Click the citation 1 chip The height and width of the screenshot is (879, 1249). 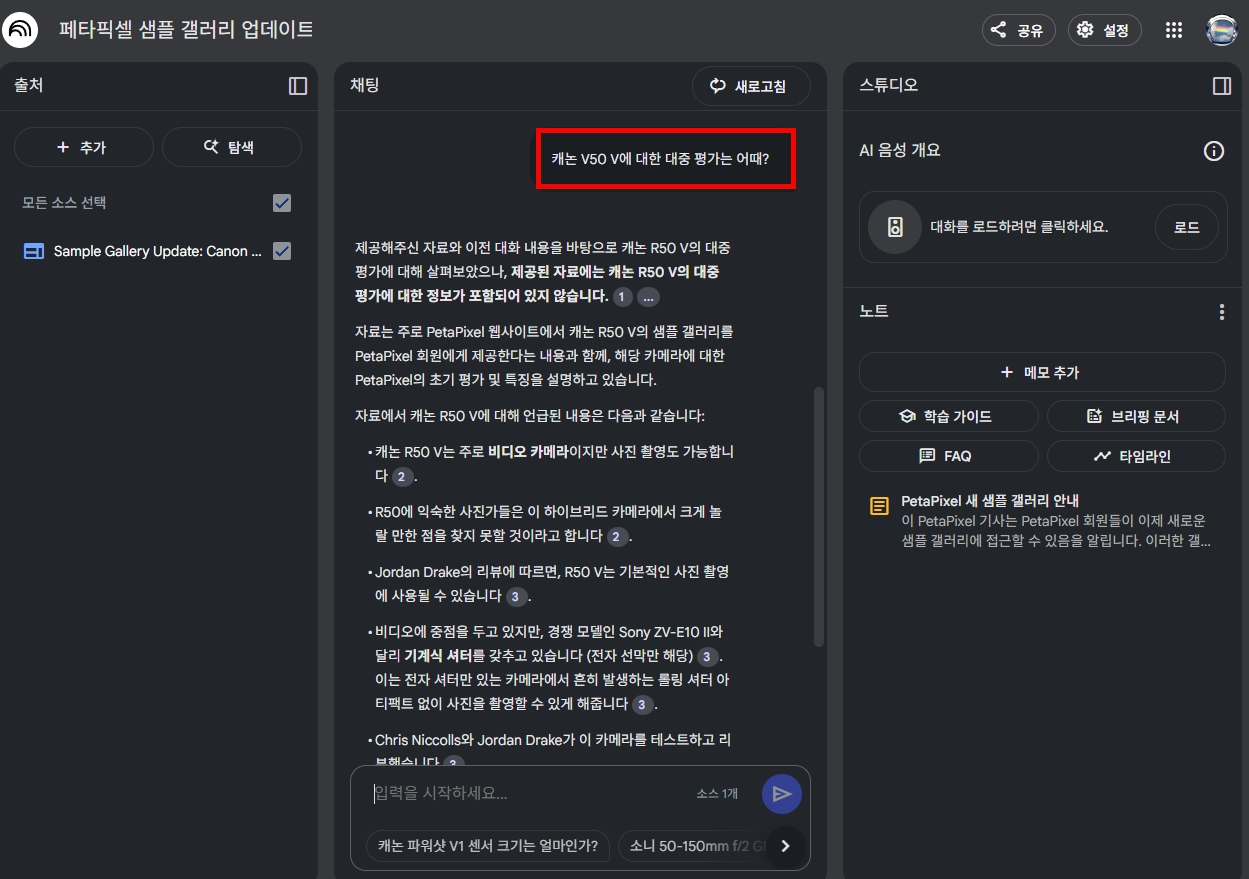pos(622,297)
